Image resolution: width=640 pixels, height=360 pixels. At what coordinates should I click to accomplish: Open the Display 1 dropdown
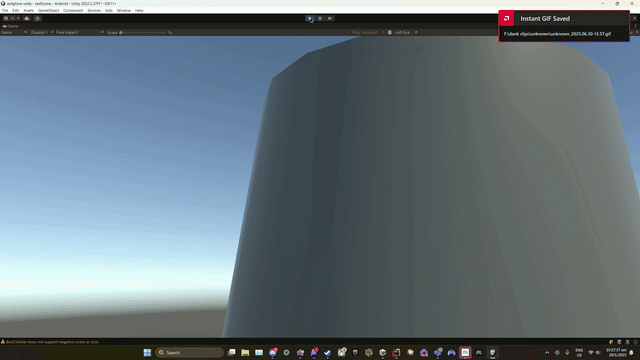[x=42, y=32]
